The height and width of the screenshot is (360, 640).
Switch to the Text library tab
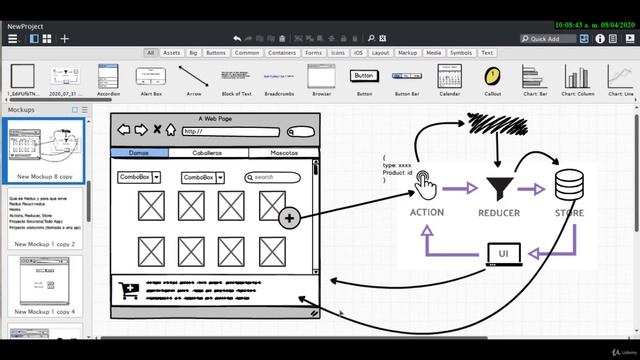tap(487, 53)
